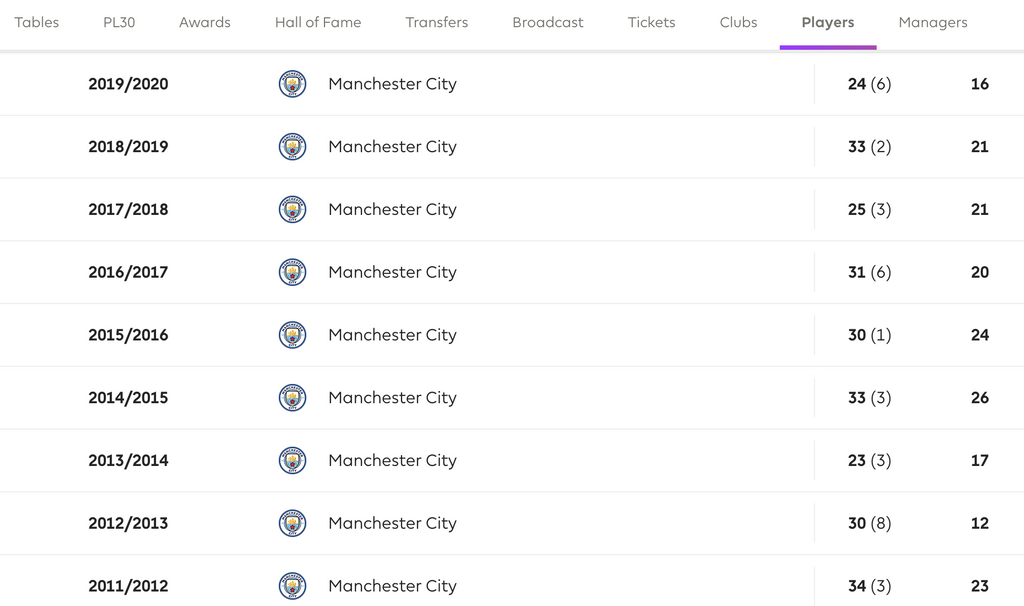
Task: Select the 2016/2017 season row label
Action: point(128,272)
